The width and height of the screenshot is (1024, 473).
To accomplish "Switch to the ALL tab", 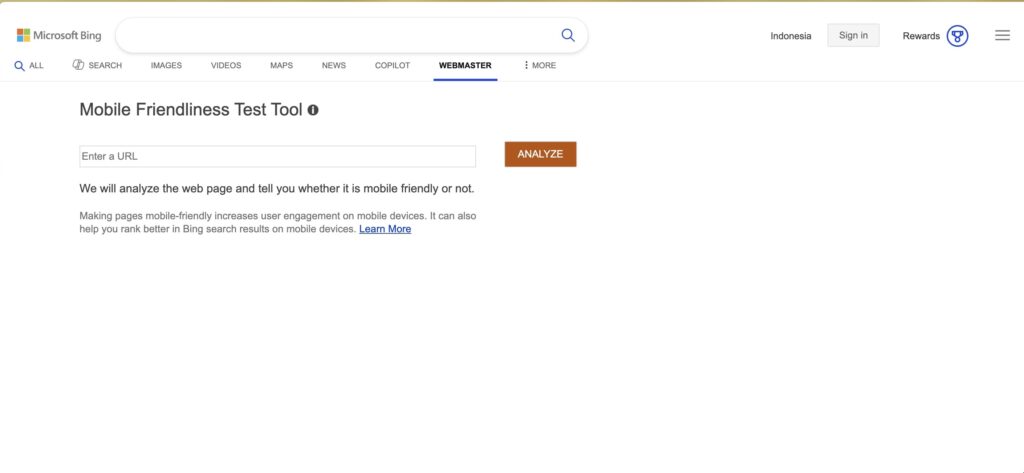I will (x=29, y=65).
